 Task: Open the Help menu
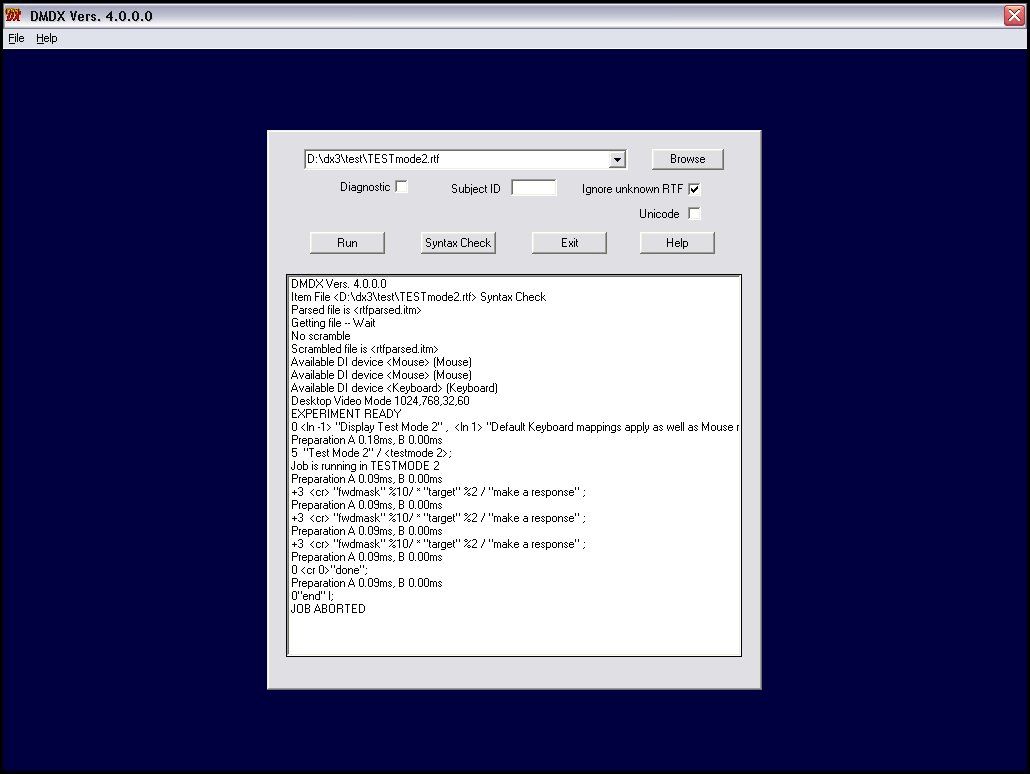(46, 38)
